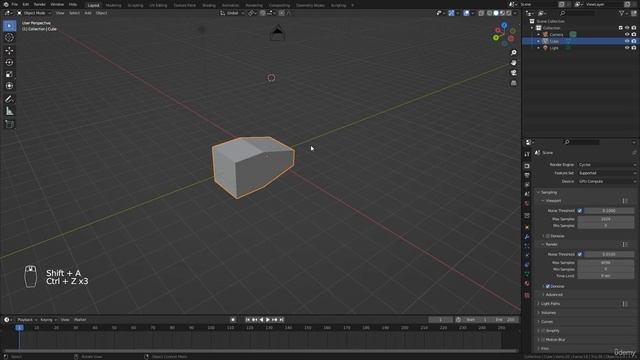Open the viewport Add menu
The height and width of the screenshot is (360, 640).
pyautogui.click(x=88, y=13)
